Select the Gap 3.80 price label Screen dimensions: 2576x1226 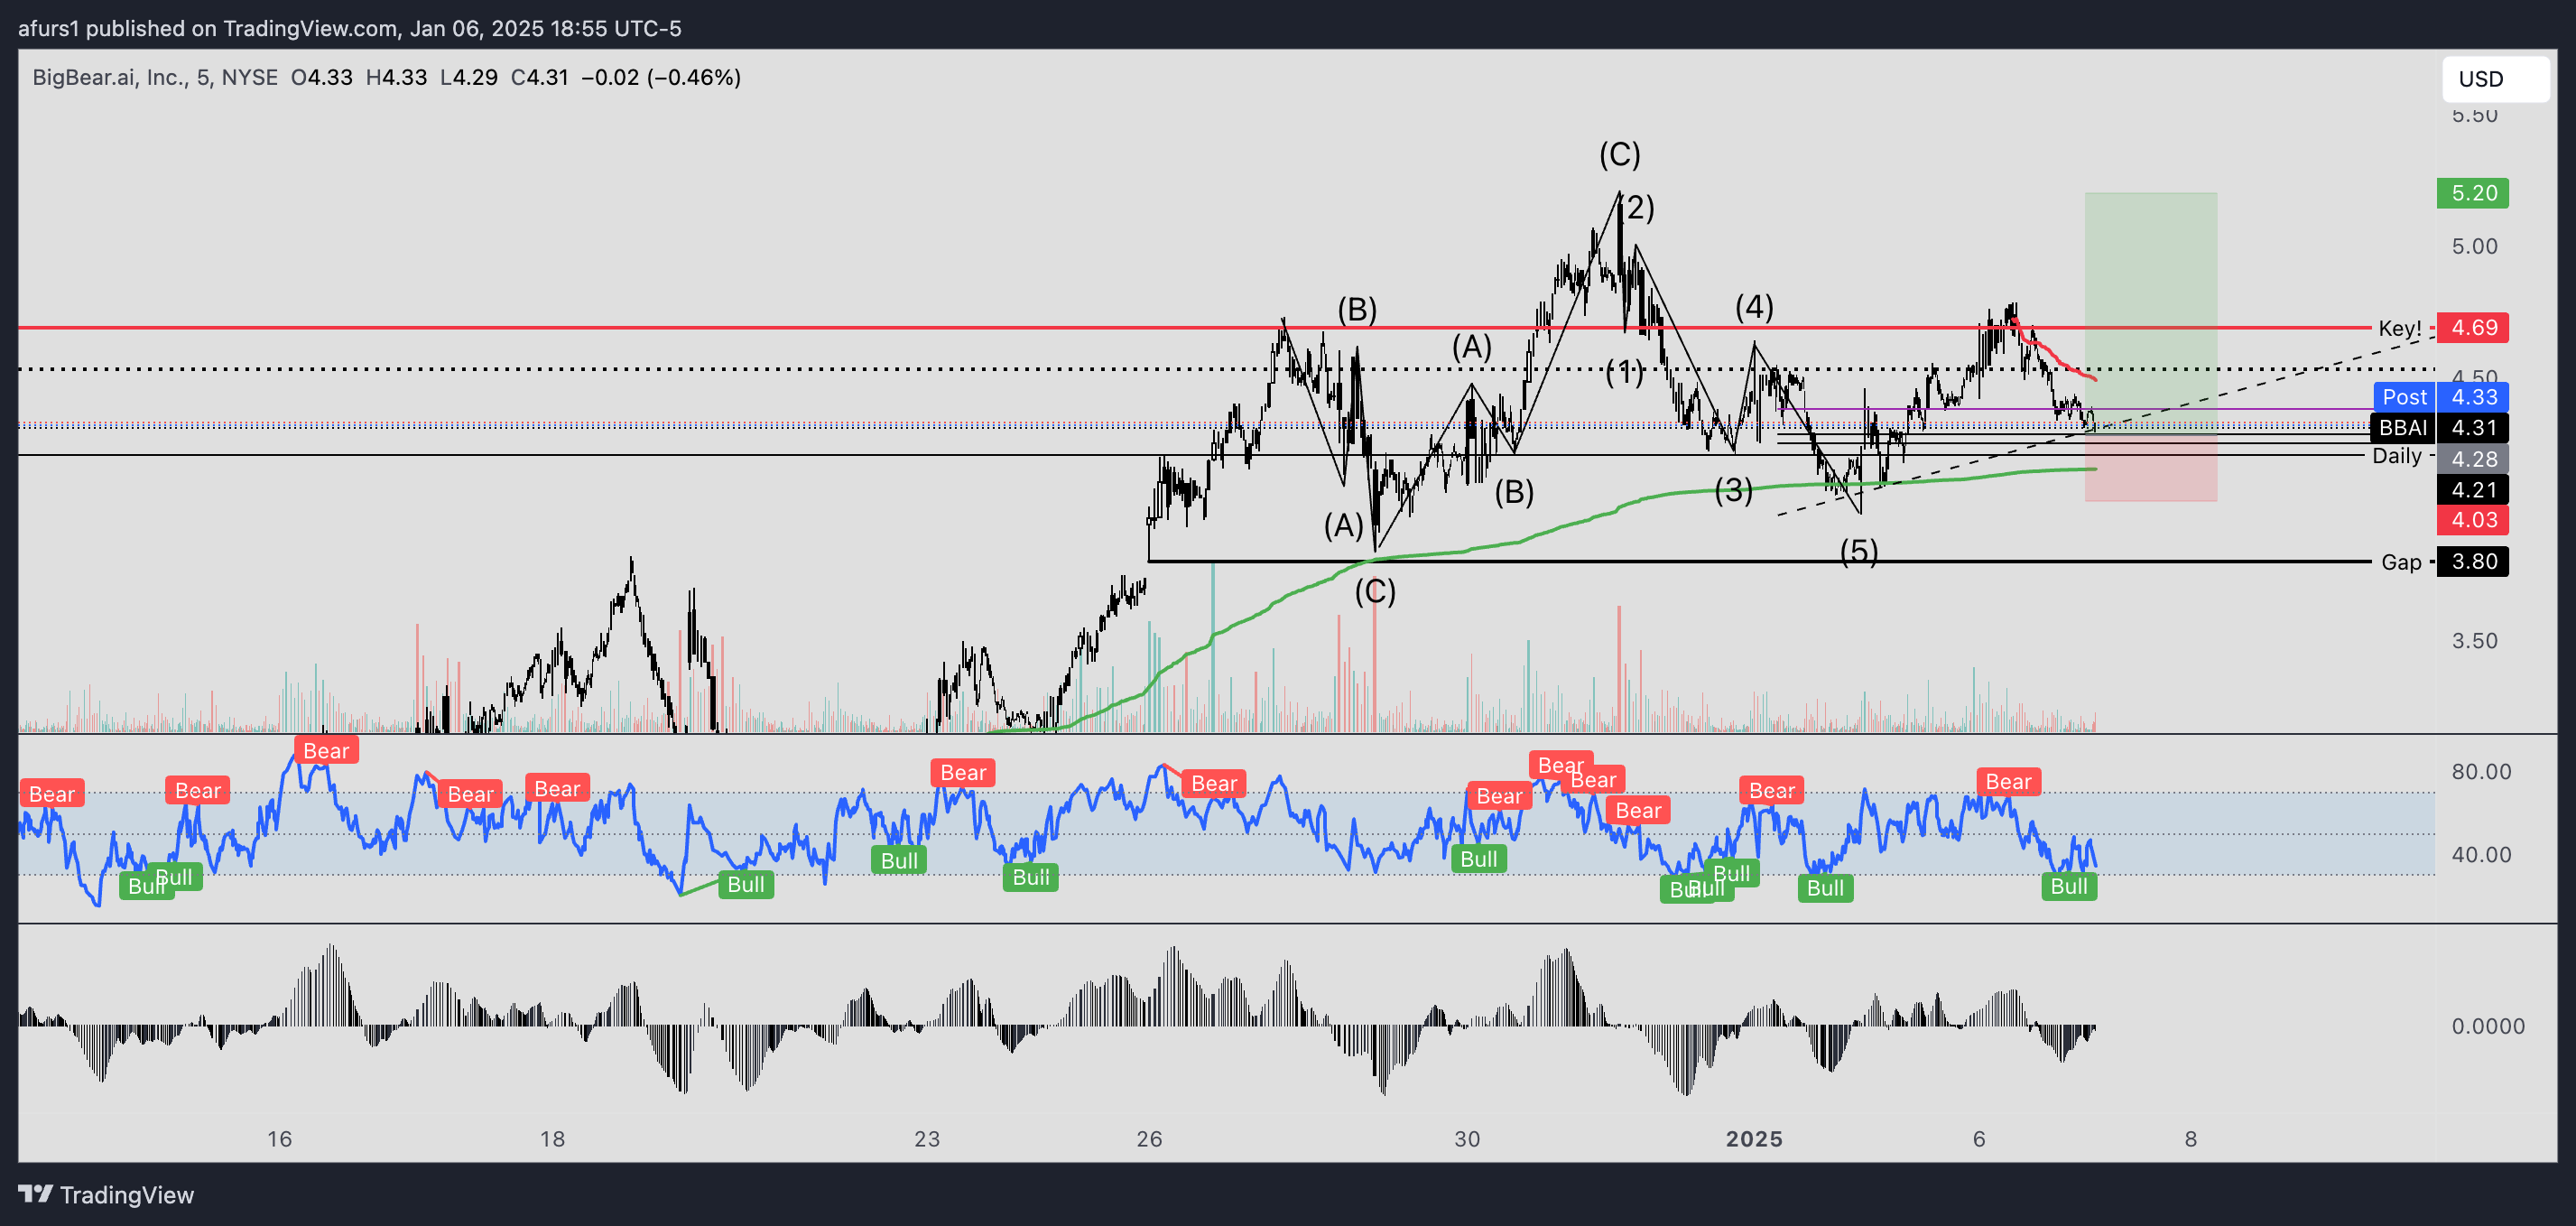[x=2472, y=562]
